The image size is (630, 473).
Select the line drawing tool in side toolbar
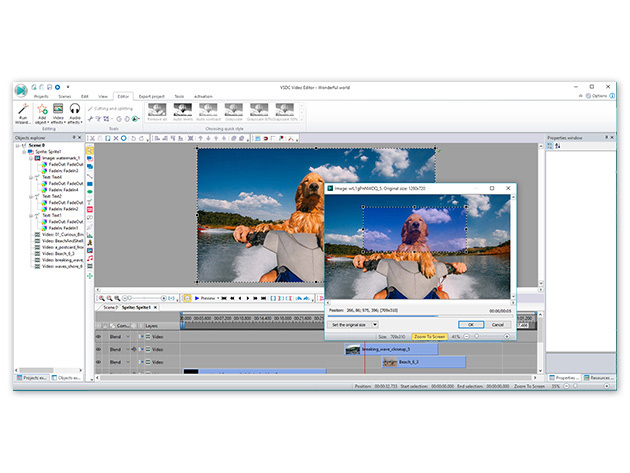point(90,176)
